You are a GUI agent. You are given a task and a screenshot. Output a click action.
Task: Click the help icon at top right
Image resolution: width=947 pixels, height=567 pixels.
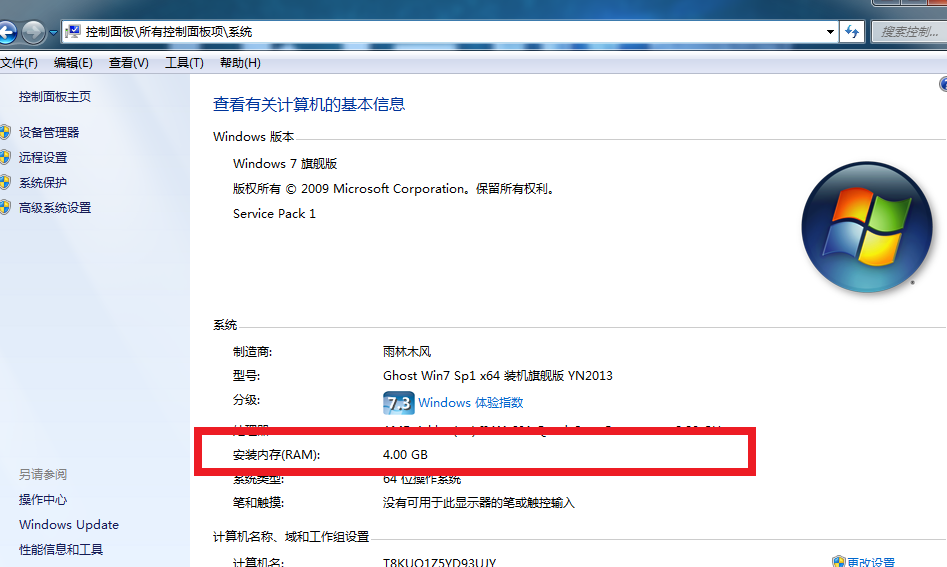[x=943, y=84]
